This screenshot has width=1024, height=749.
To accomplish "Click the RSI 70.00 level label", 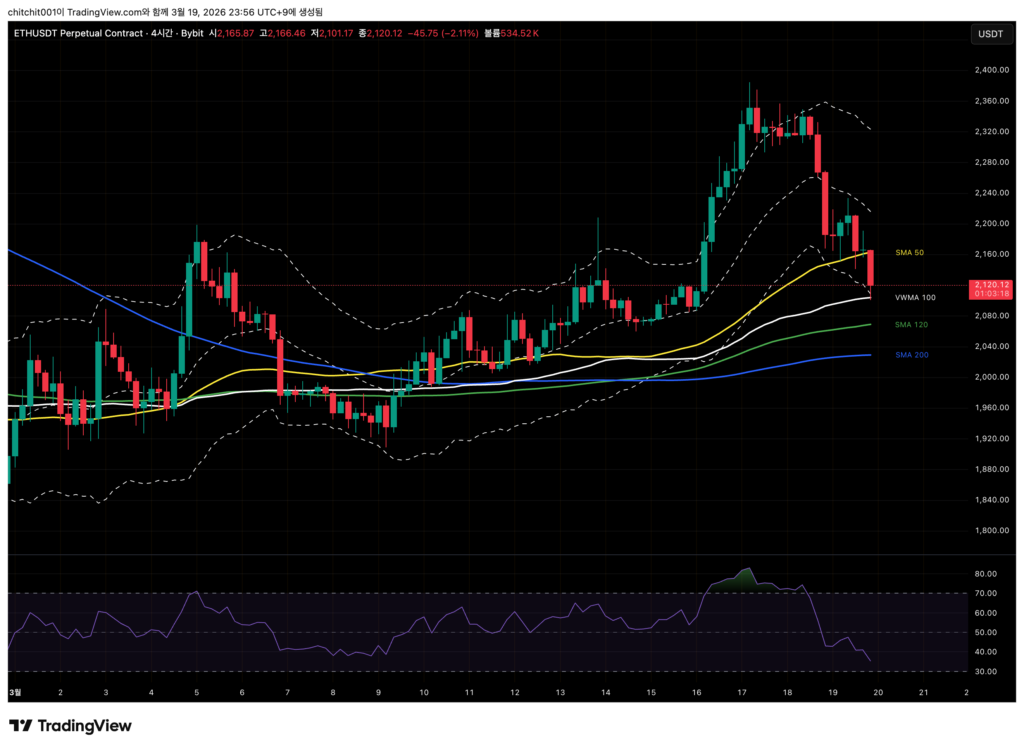I will coord(988,594).
